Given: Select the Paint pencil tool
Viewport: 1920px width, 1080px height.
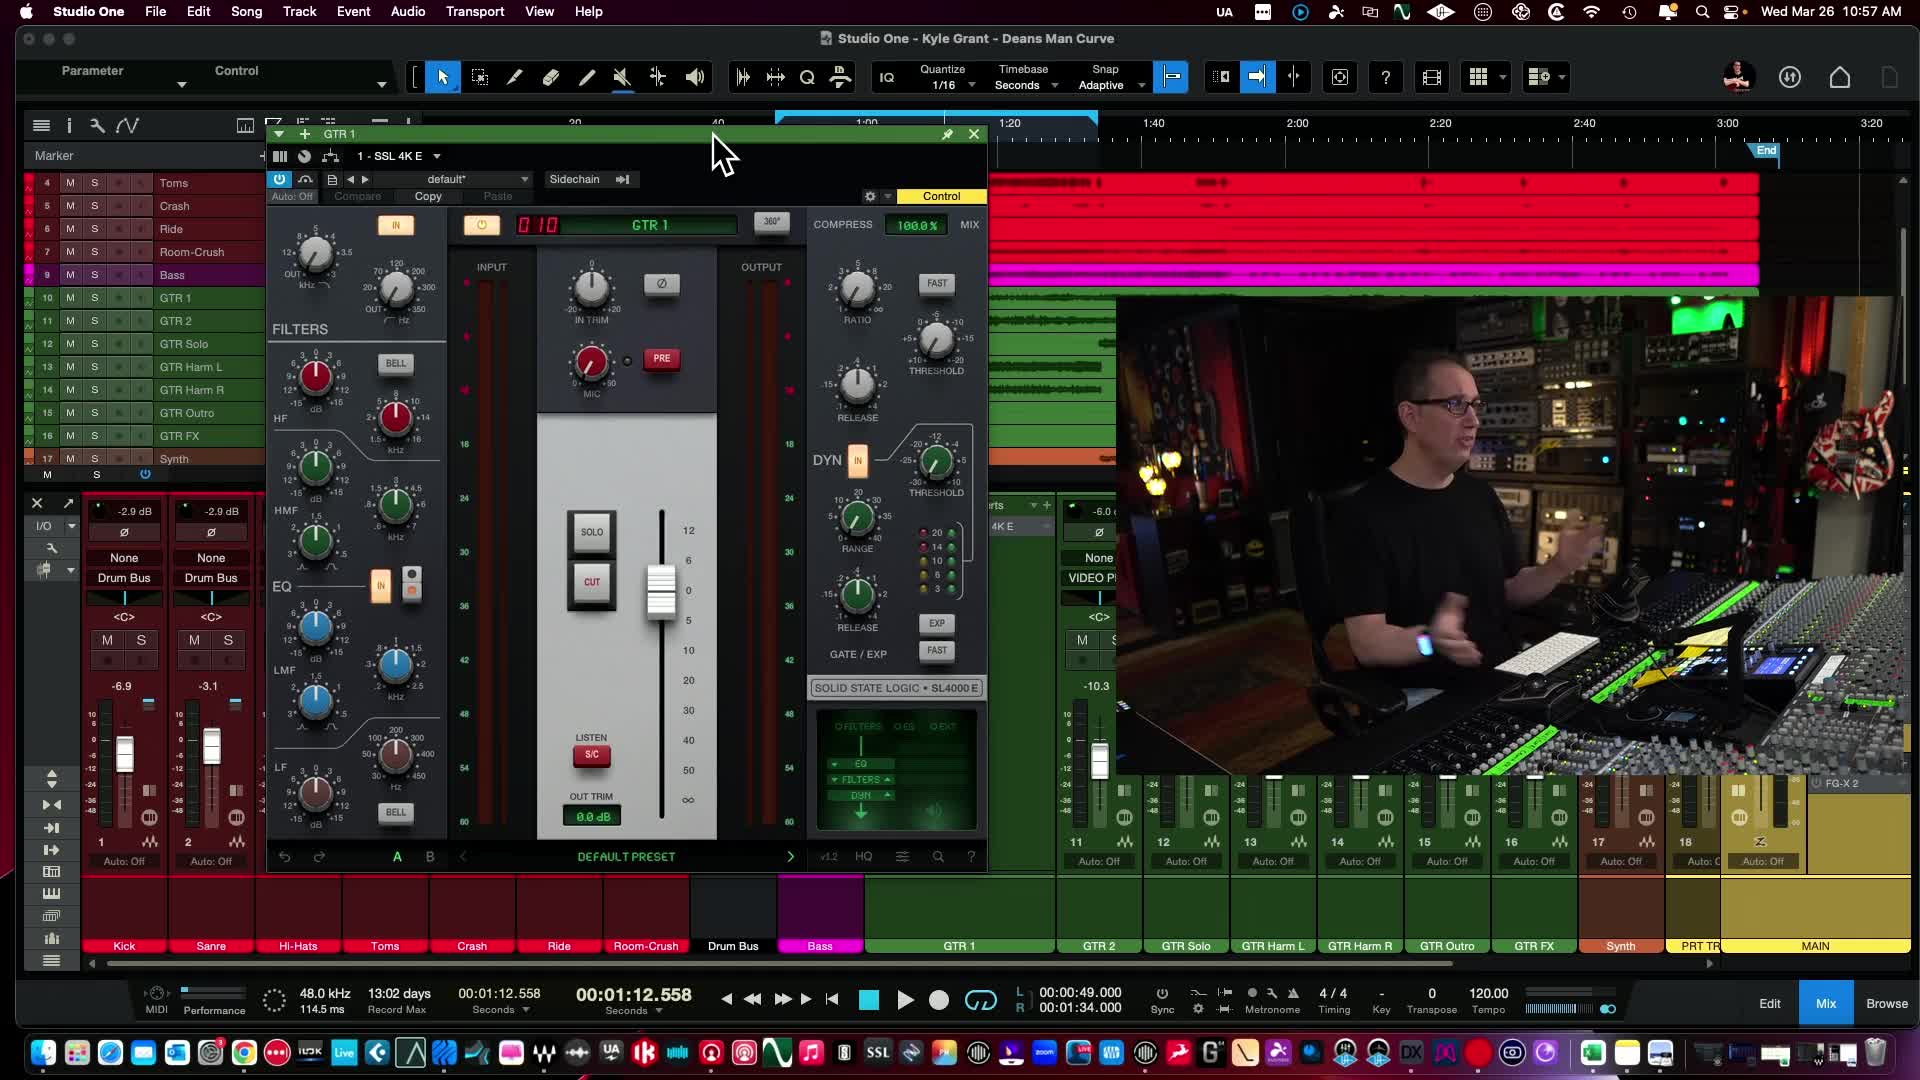Looking at the screenshot, I should pyautogui.click(x=587, y=77).
